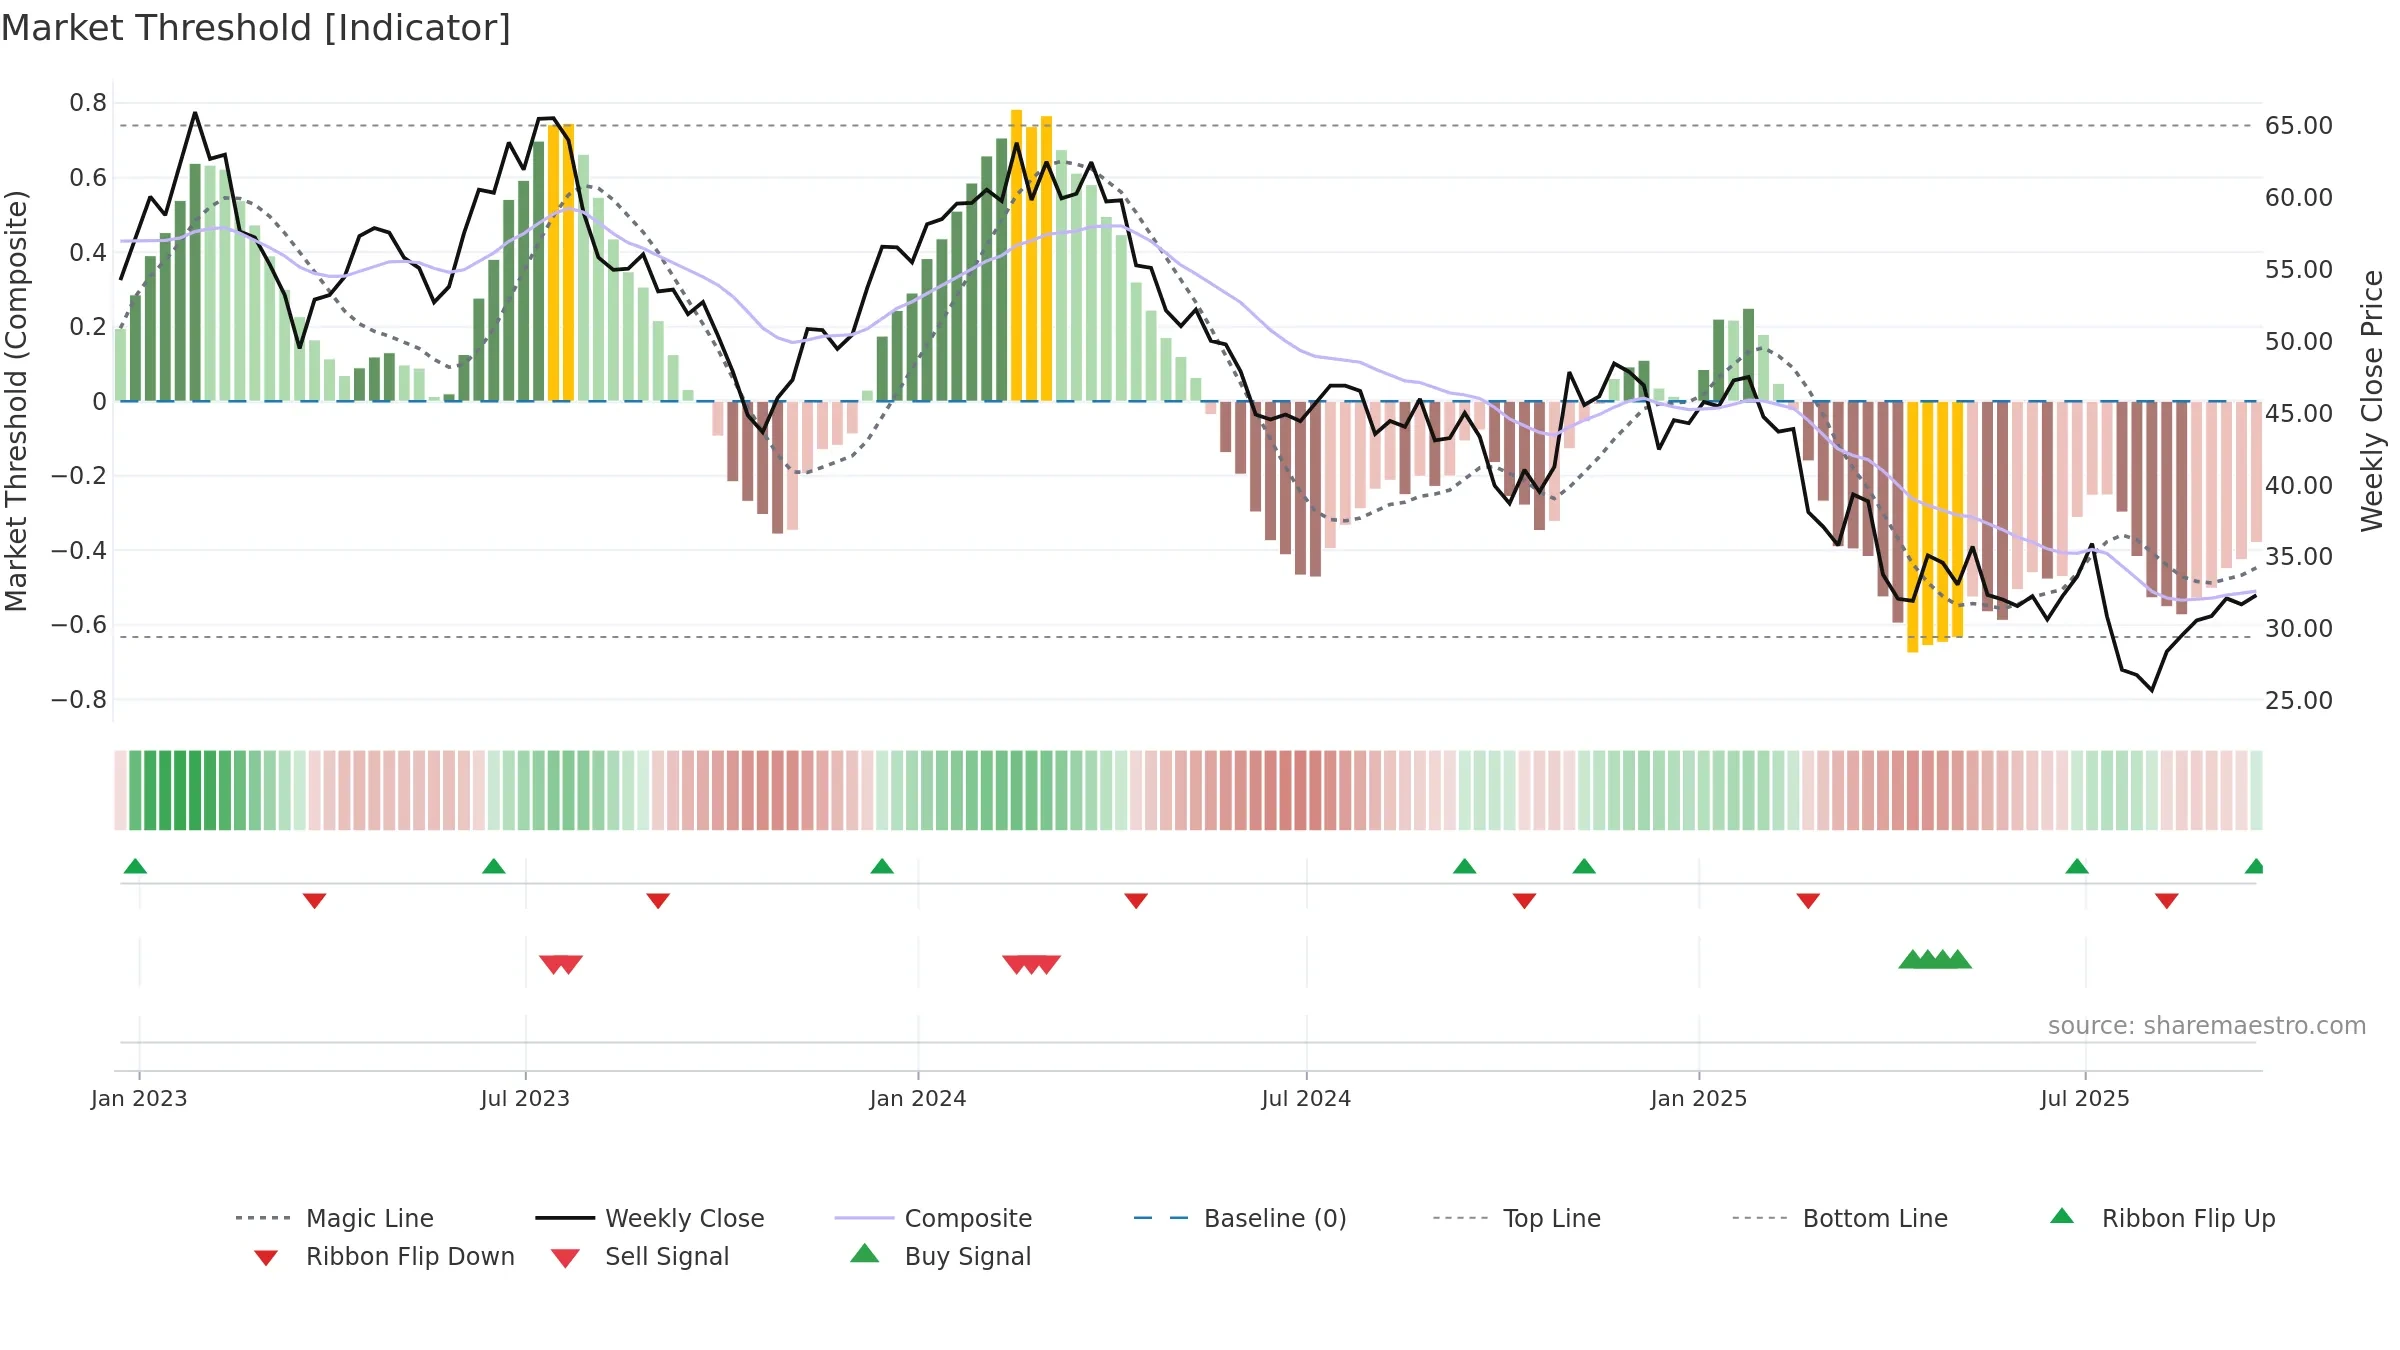Click the ribbon flip down marker in March 2023
Image resolution: width=2400 pixels, height=1350 pixels.
tap(315, 901)
